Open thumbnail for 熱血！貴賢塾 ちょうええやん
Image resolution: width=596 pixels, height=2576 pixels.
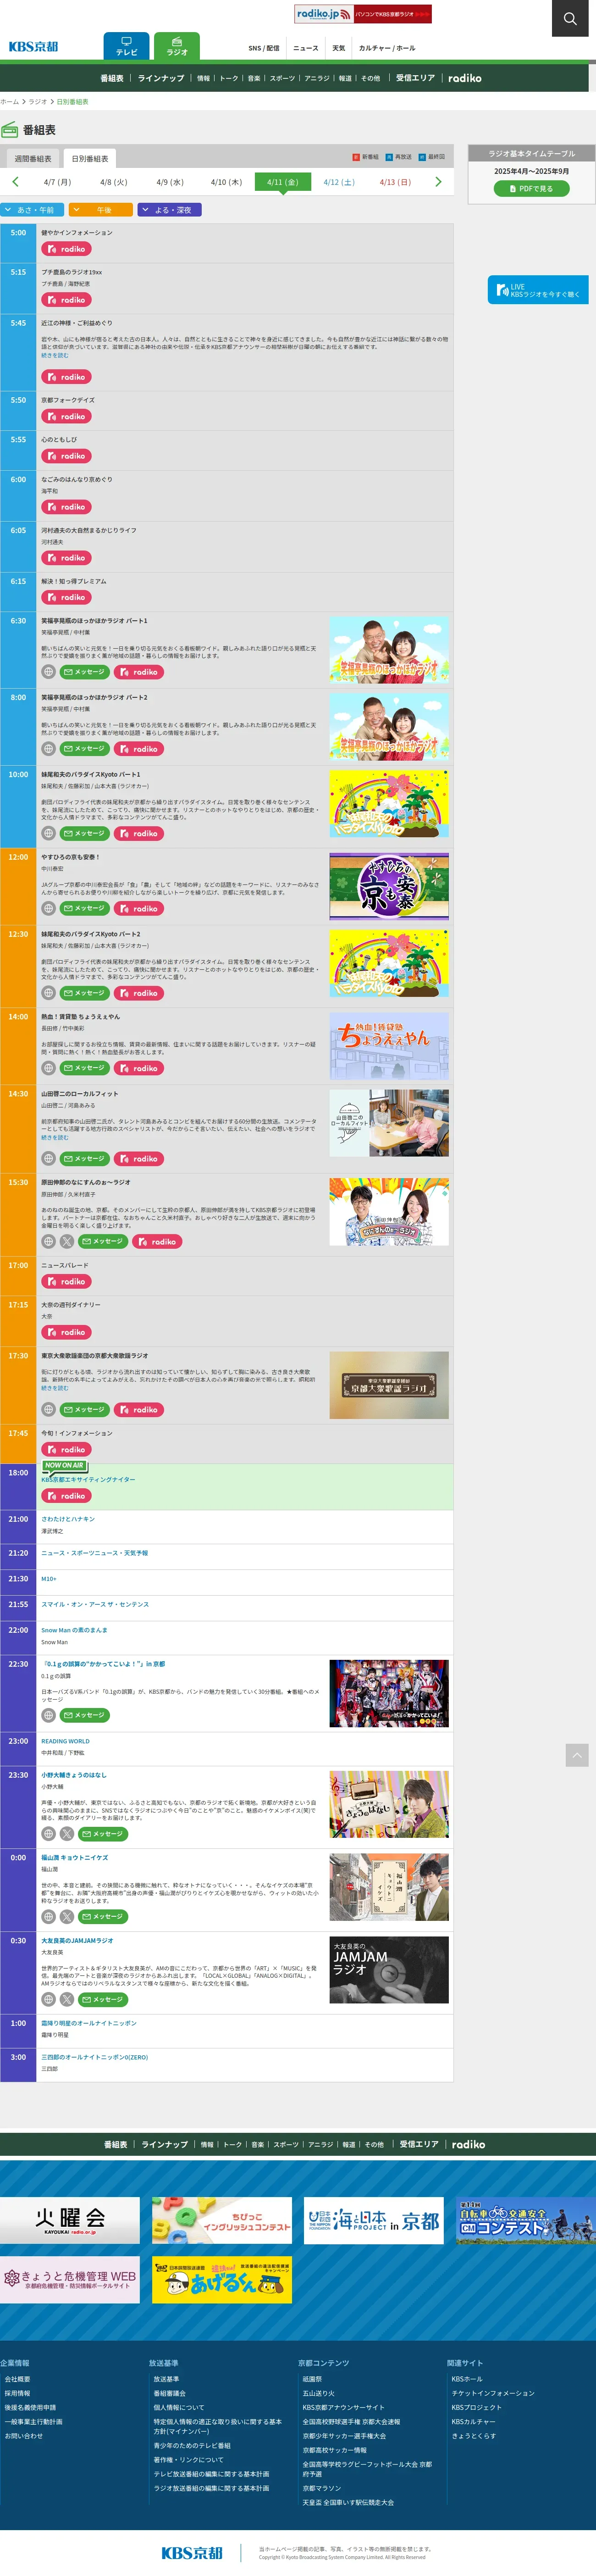click(389, 1047)
